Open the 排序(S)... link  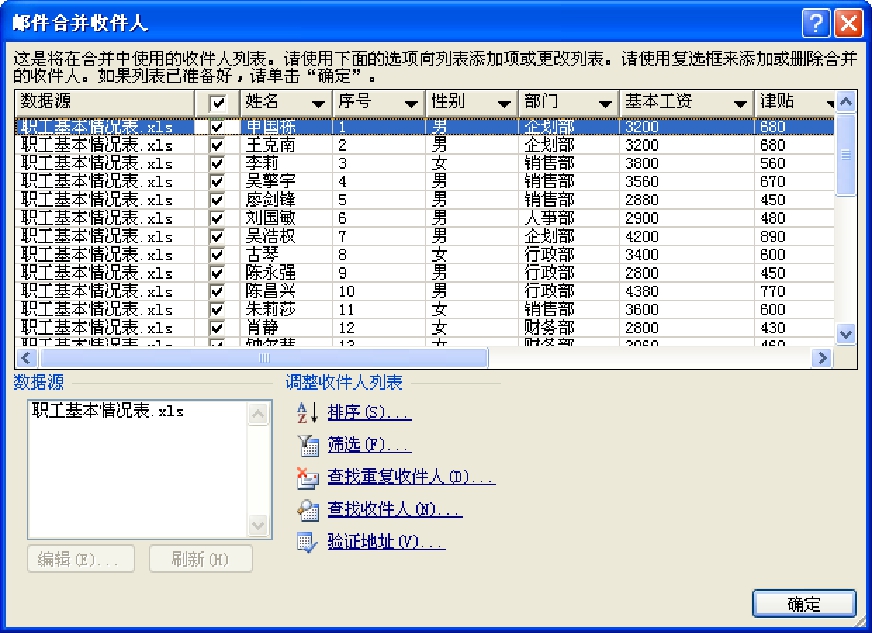pos(369,413)
